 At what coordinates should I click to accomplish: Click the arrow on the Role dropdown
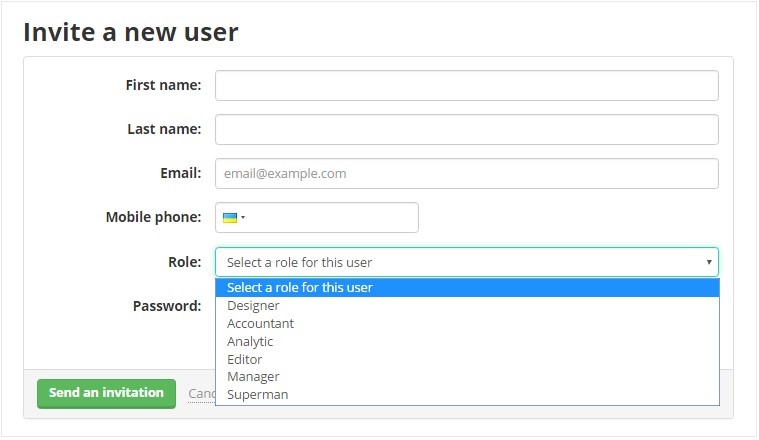709,262
